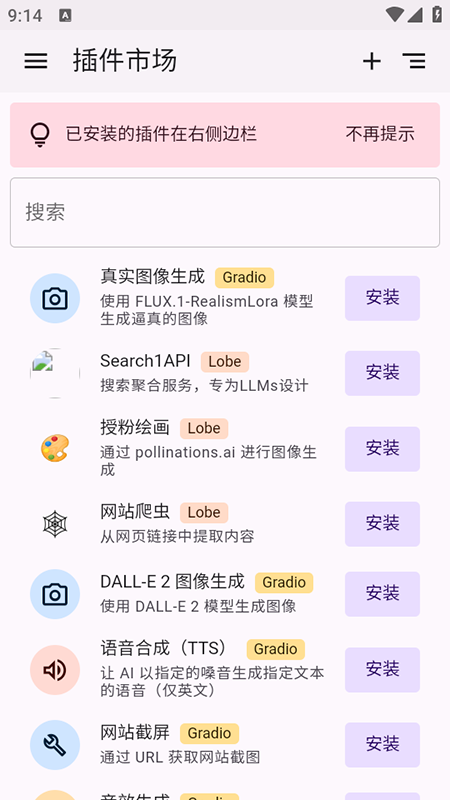Screen dimensions: 450x800
Task: Tap the wrench icon for 网站截屏
Action: [x=55, y=745]
